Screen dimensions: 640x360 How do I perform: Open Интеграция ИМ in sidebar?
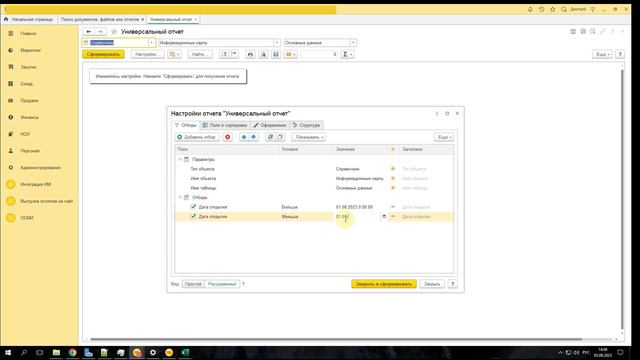[36, 184]
